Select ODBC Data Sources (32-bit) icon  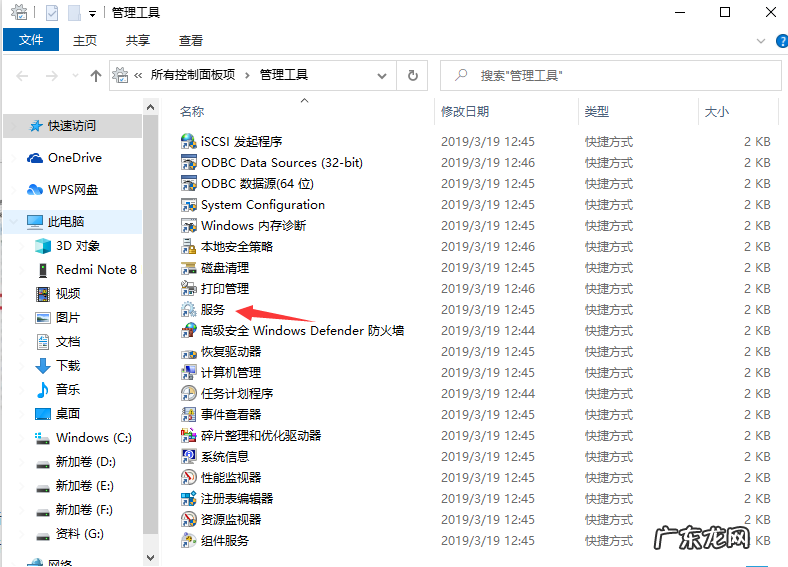tap(188, 162)
